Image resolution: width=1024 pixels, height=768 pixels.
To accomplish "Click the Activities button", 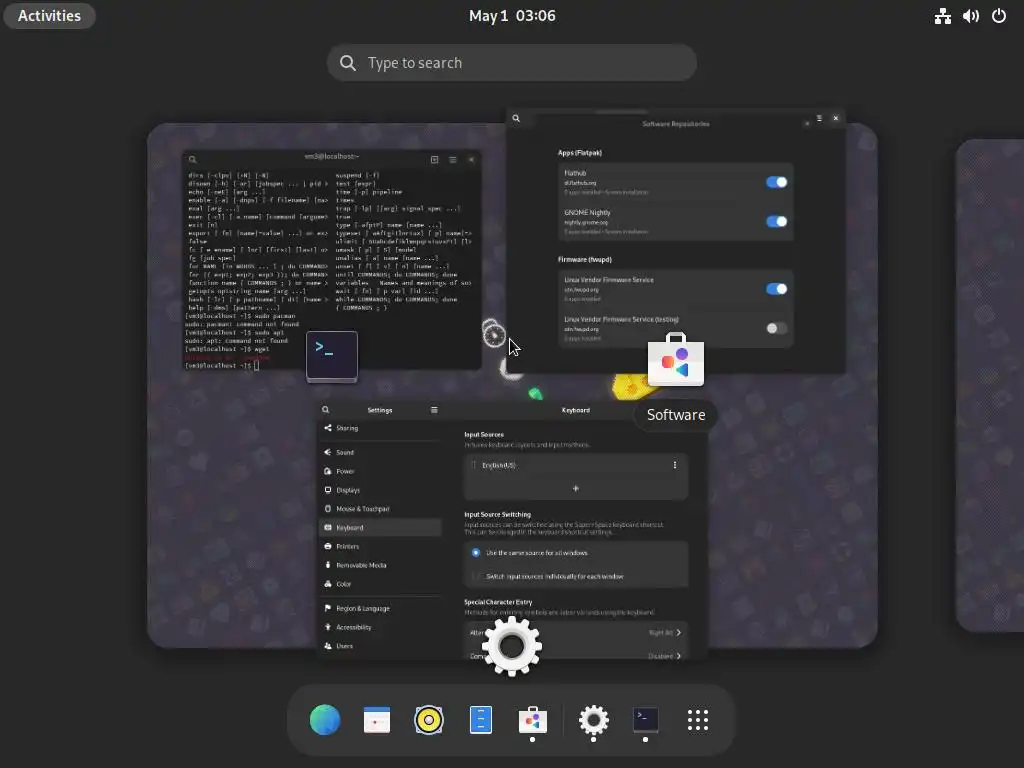I will 50,16.
